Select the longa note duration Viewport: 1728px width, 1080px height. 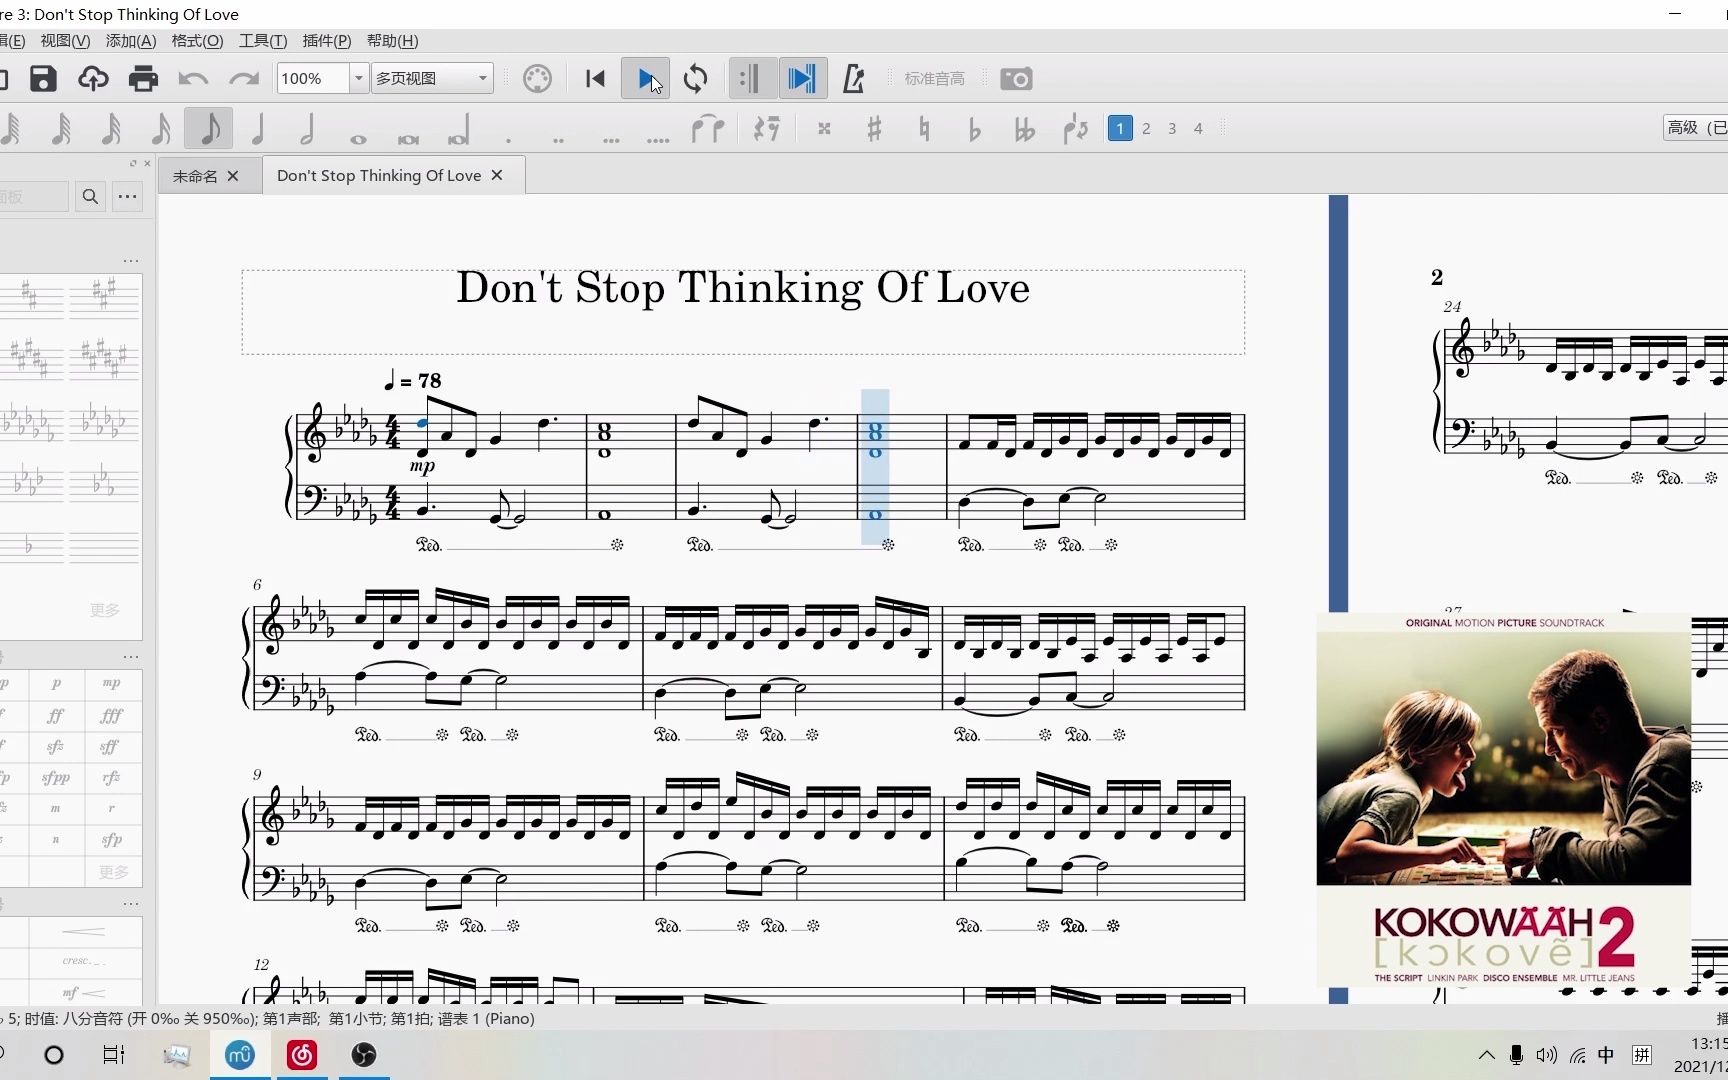point(459,131)
